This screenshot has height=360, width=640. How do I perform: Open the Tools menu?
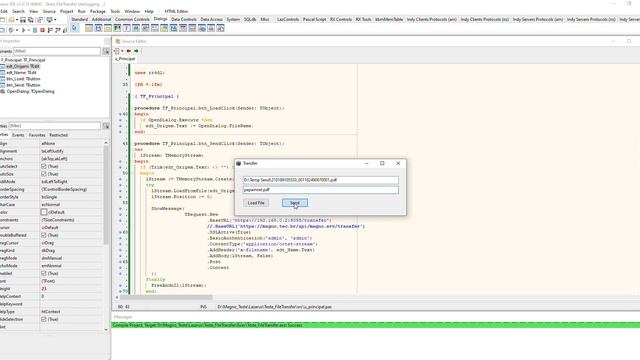[115, 11]
